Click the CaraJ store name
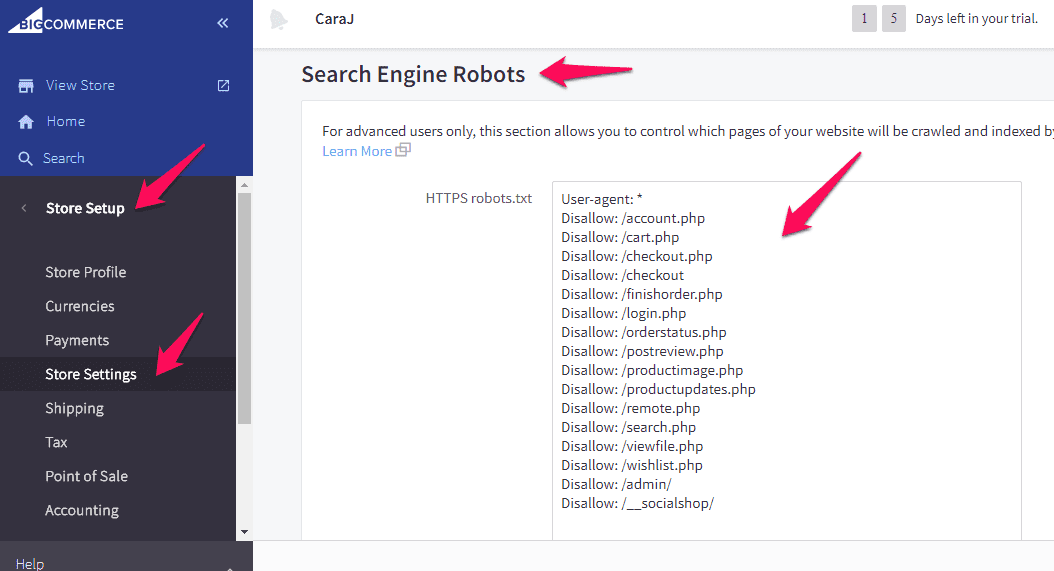This screenshot has height=571, width=1054. coord(334,19)
